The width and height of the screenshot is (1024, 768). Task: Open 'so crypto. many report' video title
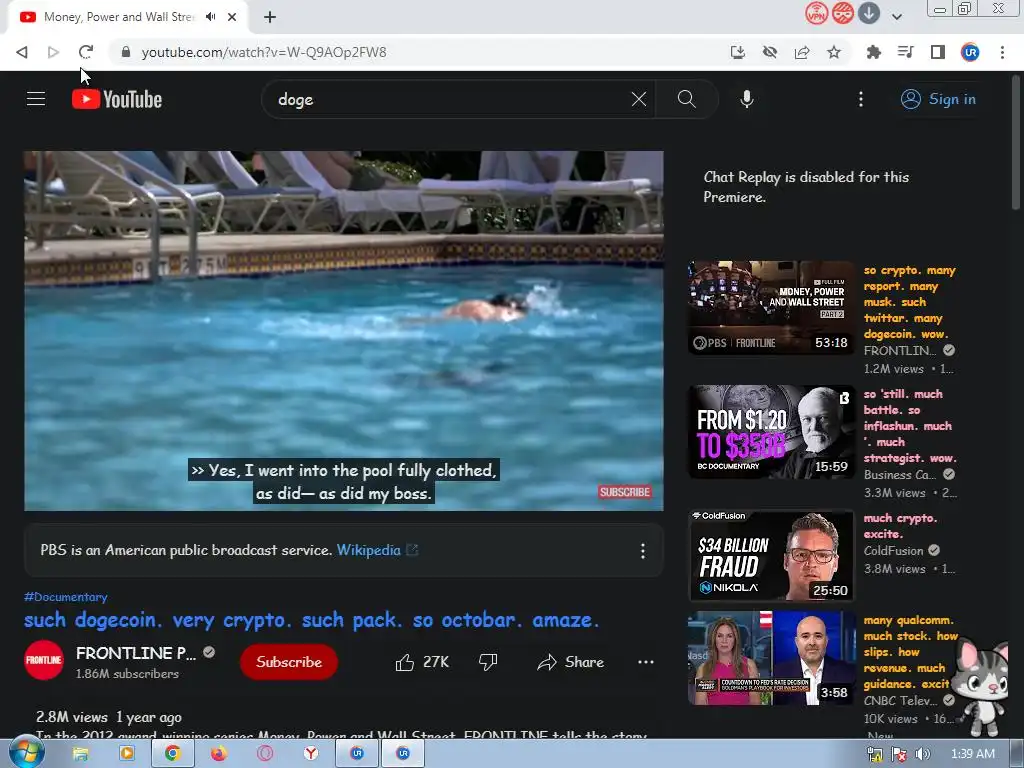coord(909,302)
